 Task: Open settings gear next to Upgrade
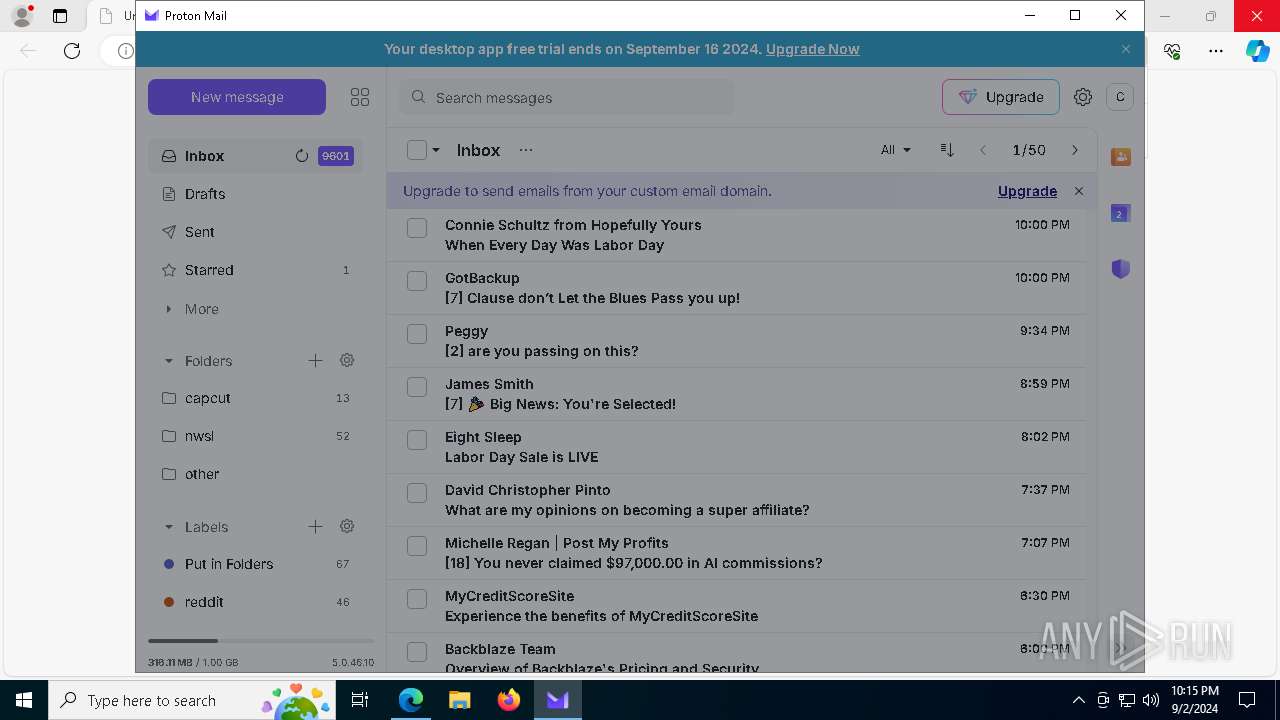tap(1083, 97)
